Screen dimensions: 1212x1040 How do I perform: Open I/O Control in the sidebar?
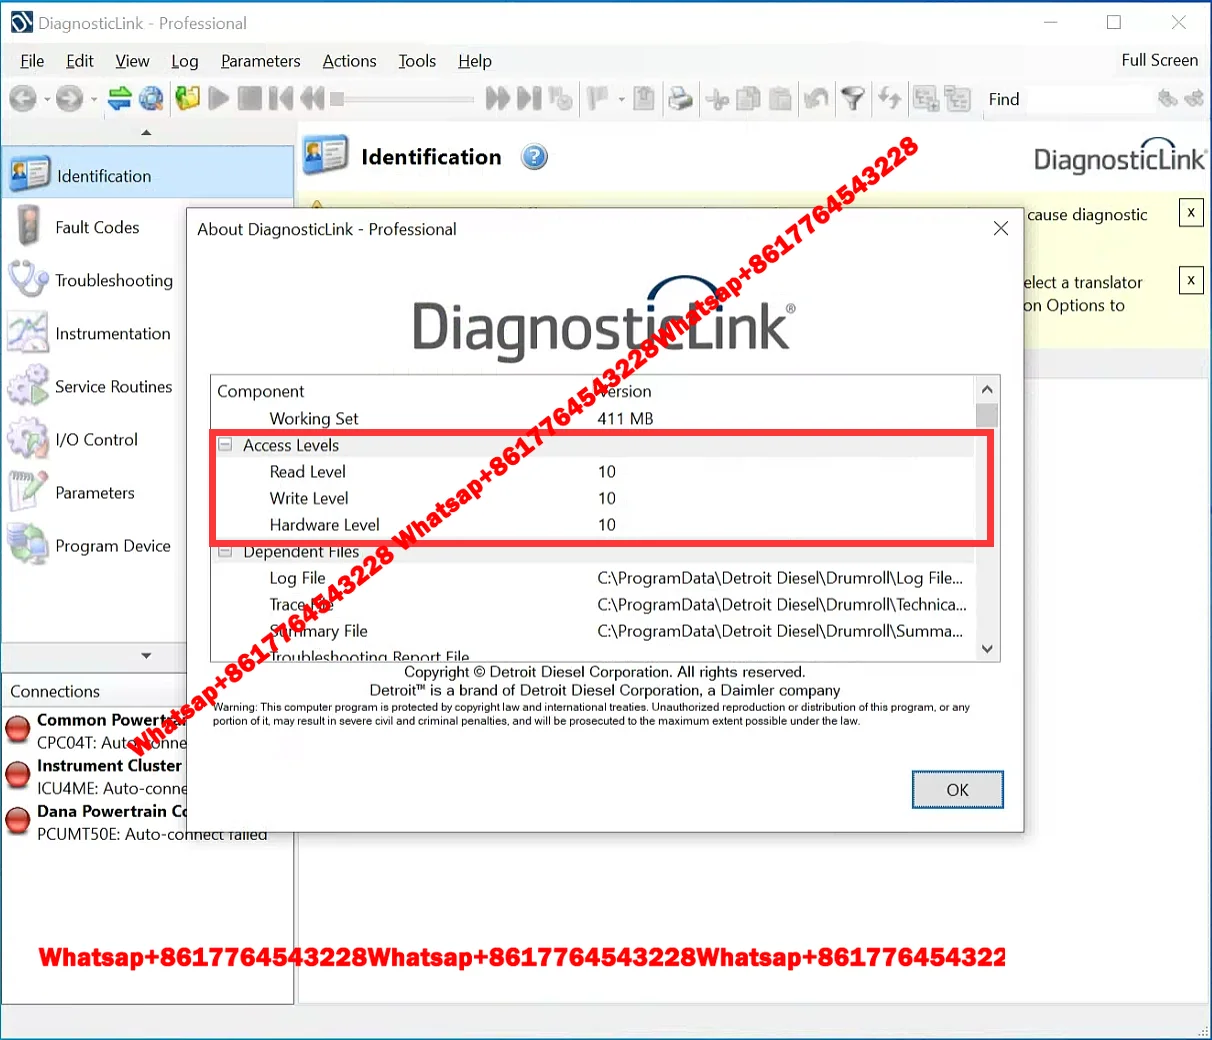pyautogui.click(x=96, y=439)
